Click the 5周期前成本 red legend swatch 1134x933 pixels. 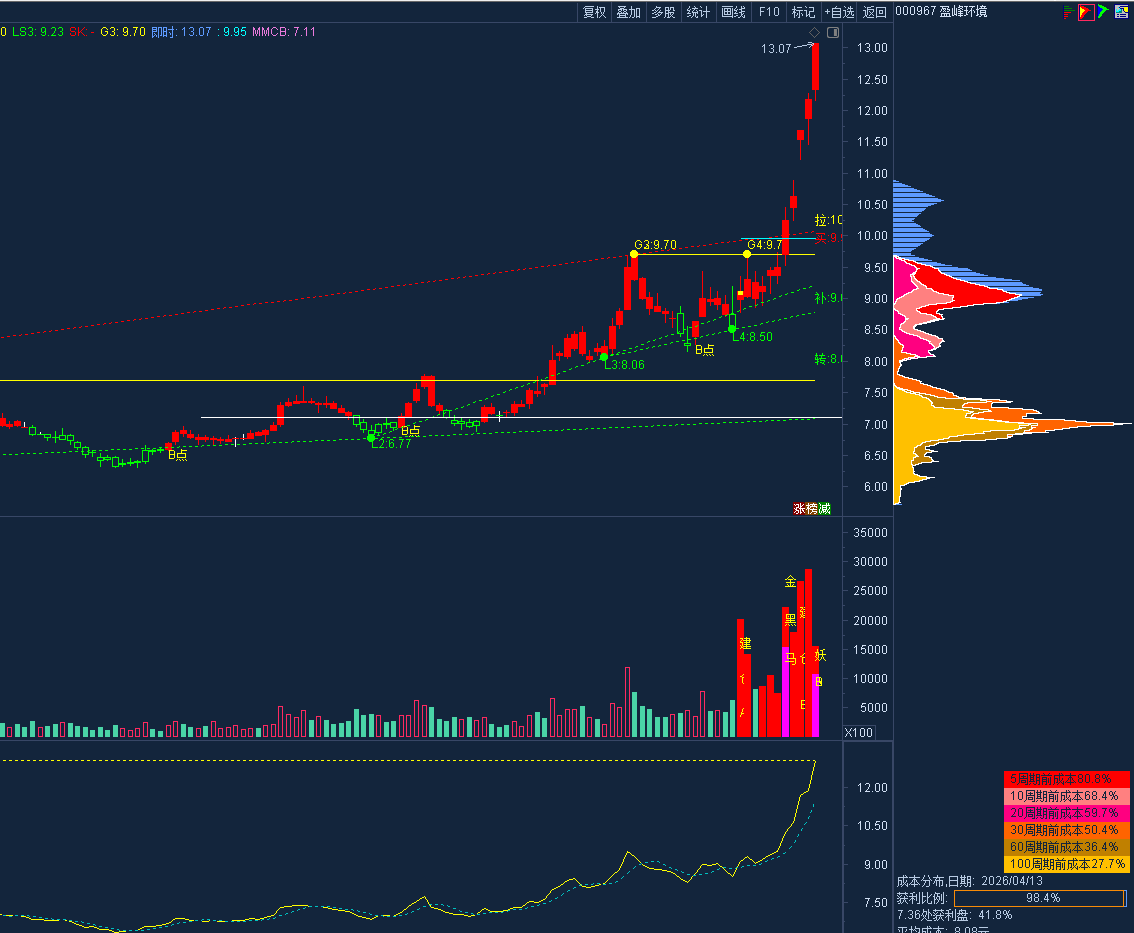[x=1066, y=778]
